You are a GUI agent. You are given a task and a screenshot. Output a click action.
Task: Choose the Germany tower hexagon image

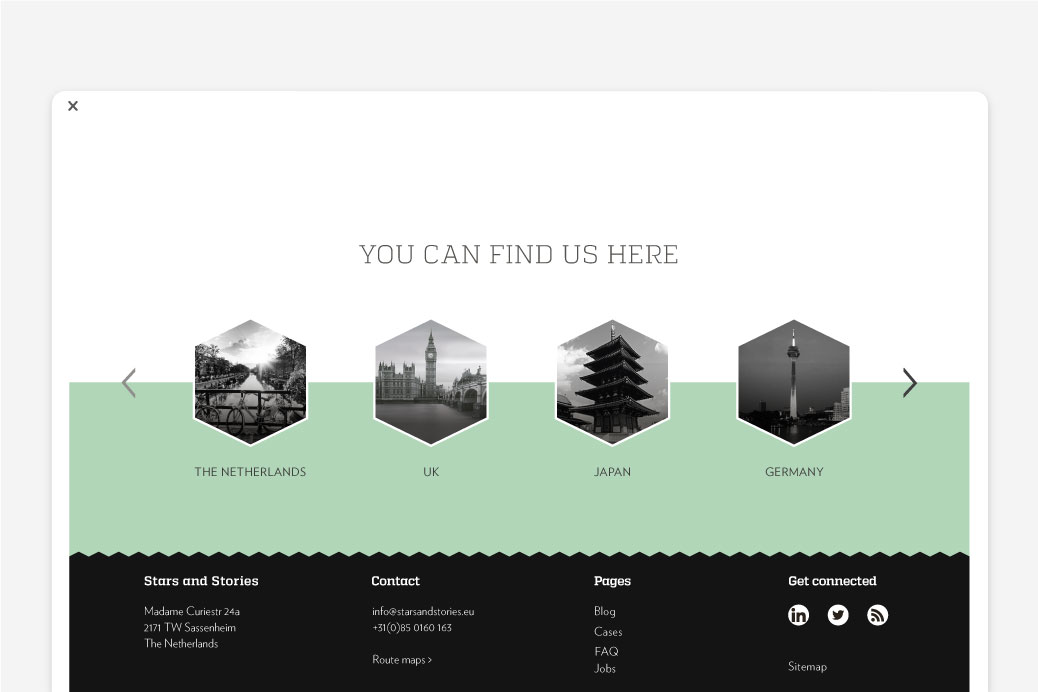click(x=794, y=382)
